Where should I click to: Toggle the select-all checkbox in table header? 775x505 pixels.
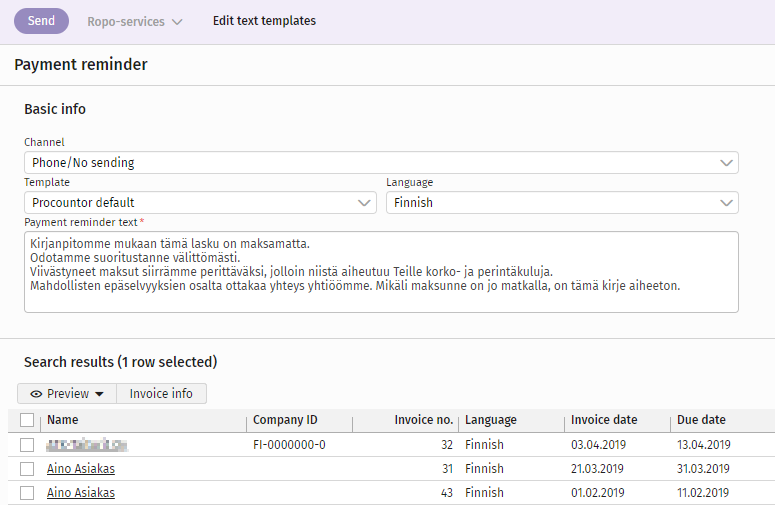pyautogui.click(x=27, y=420)
